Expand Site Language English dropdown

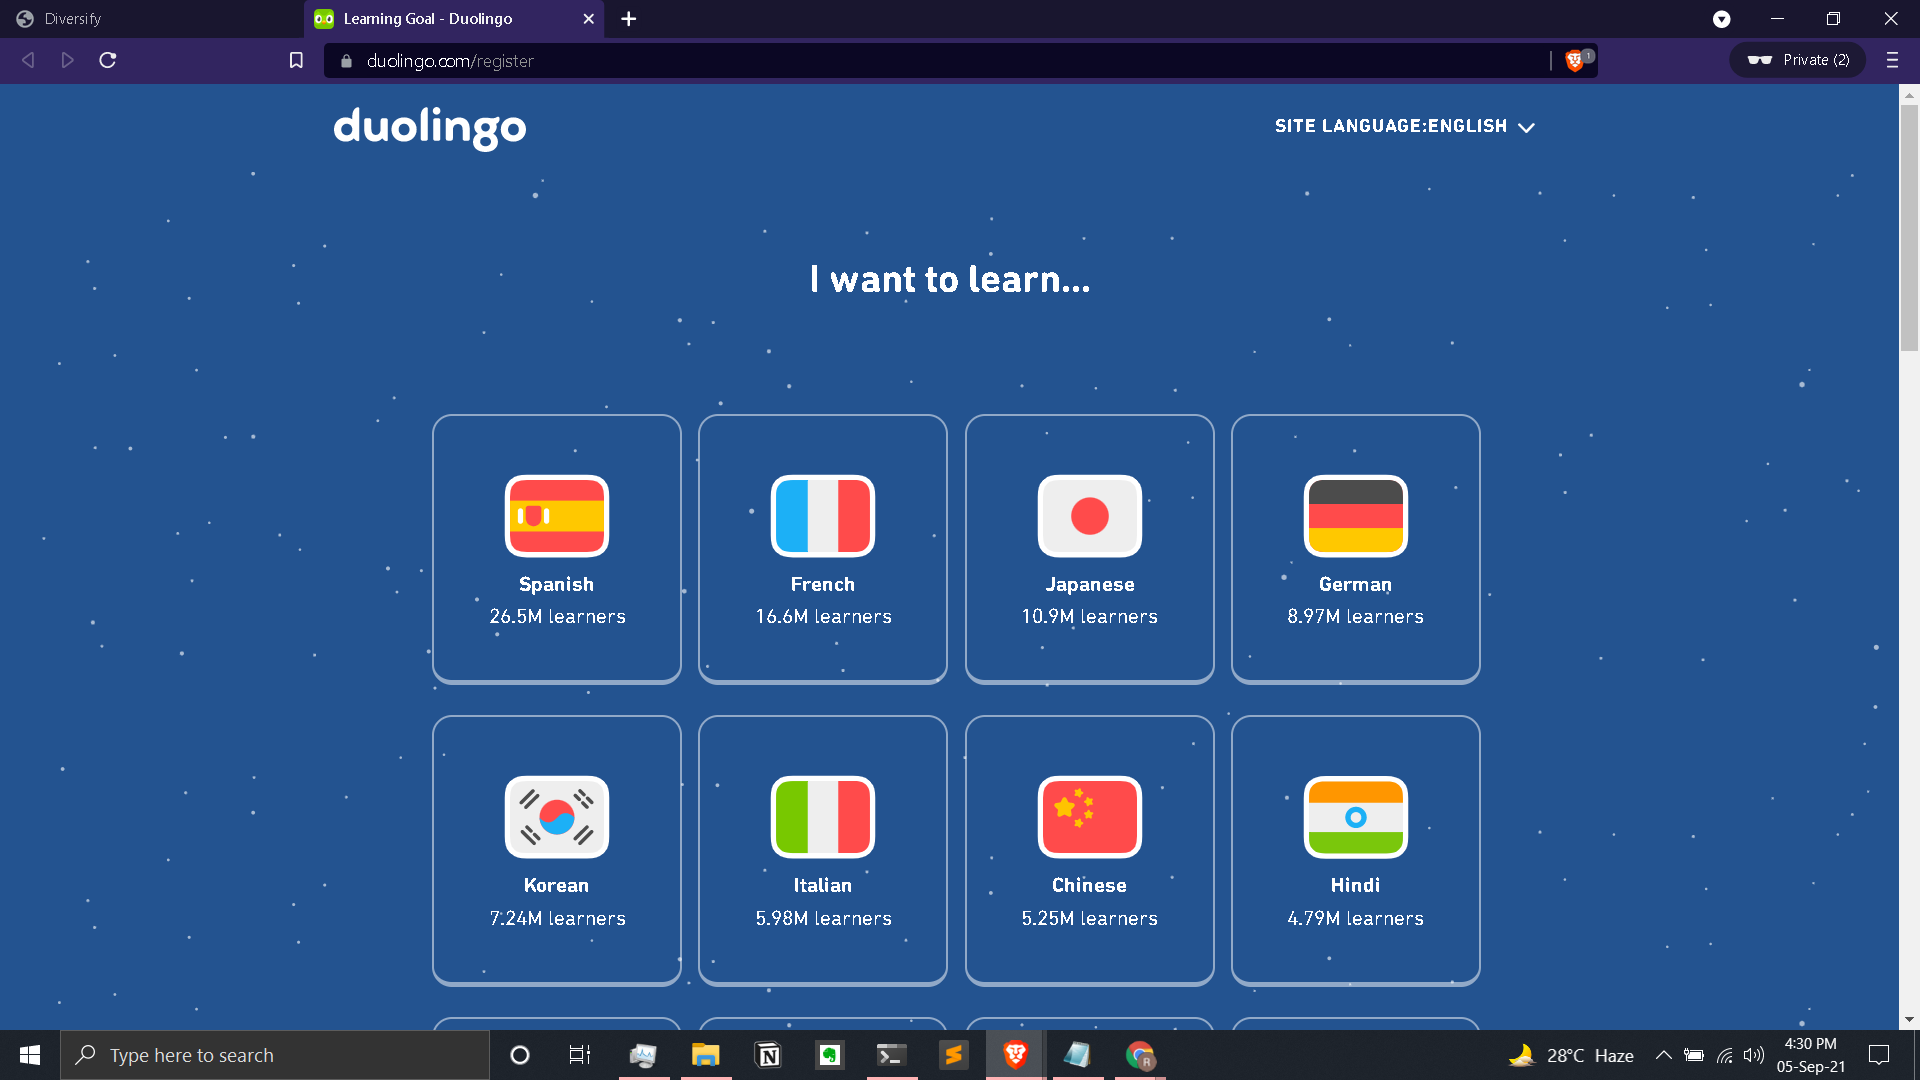pyautogui.click(x=1404, y=126)
